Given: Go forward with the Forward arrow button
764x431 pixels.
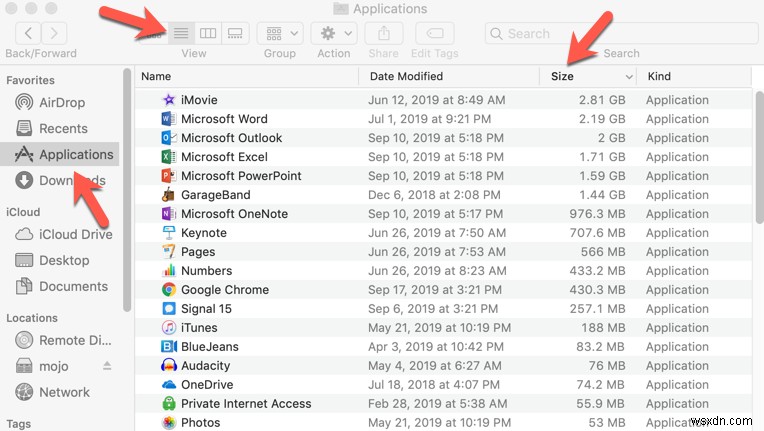Looking at the screenshot, I should pos(54,33).
